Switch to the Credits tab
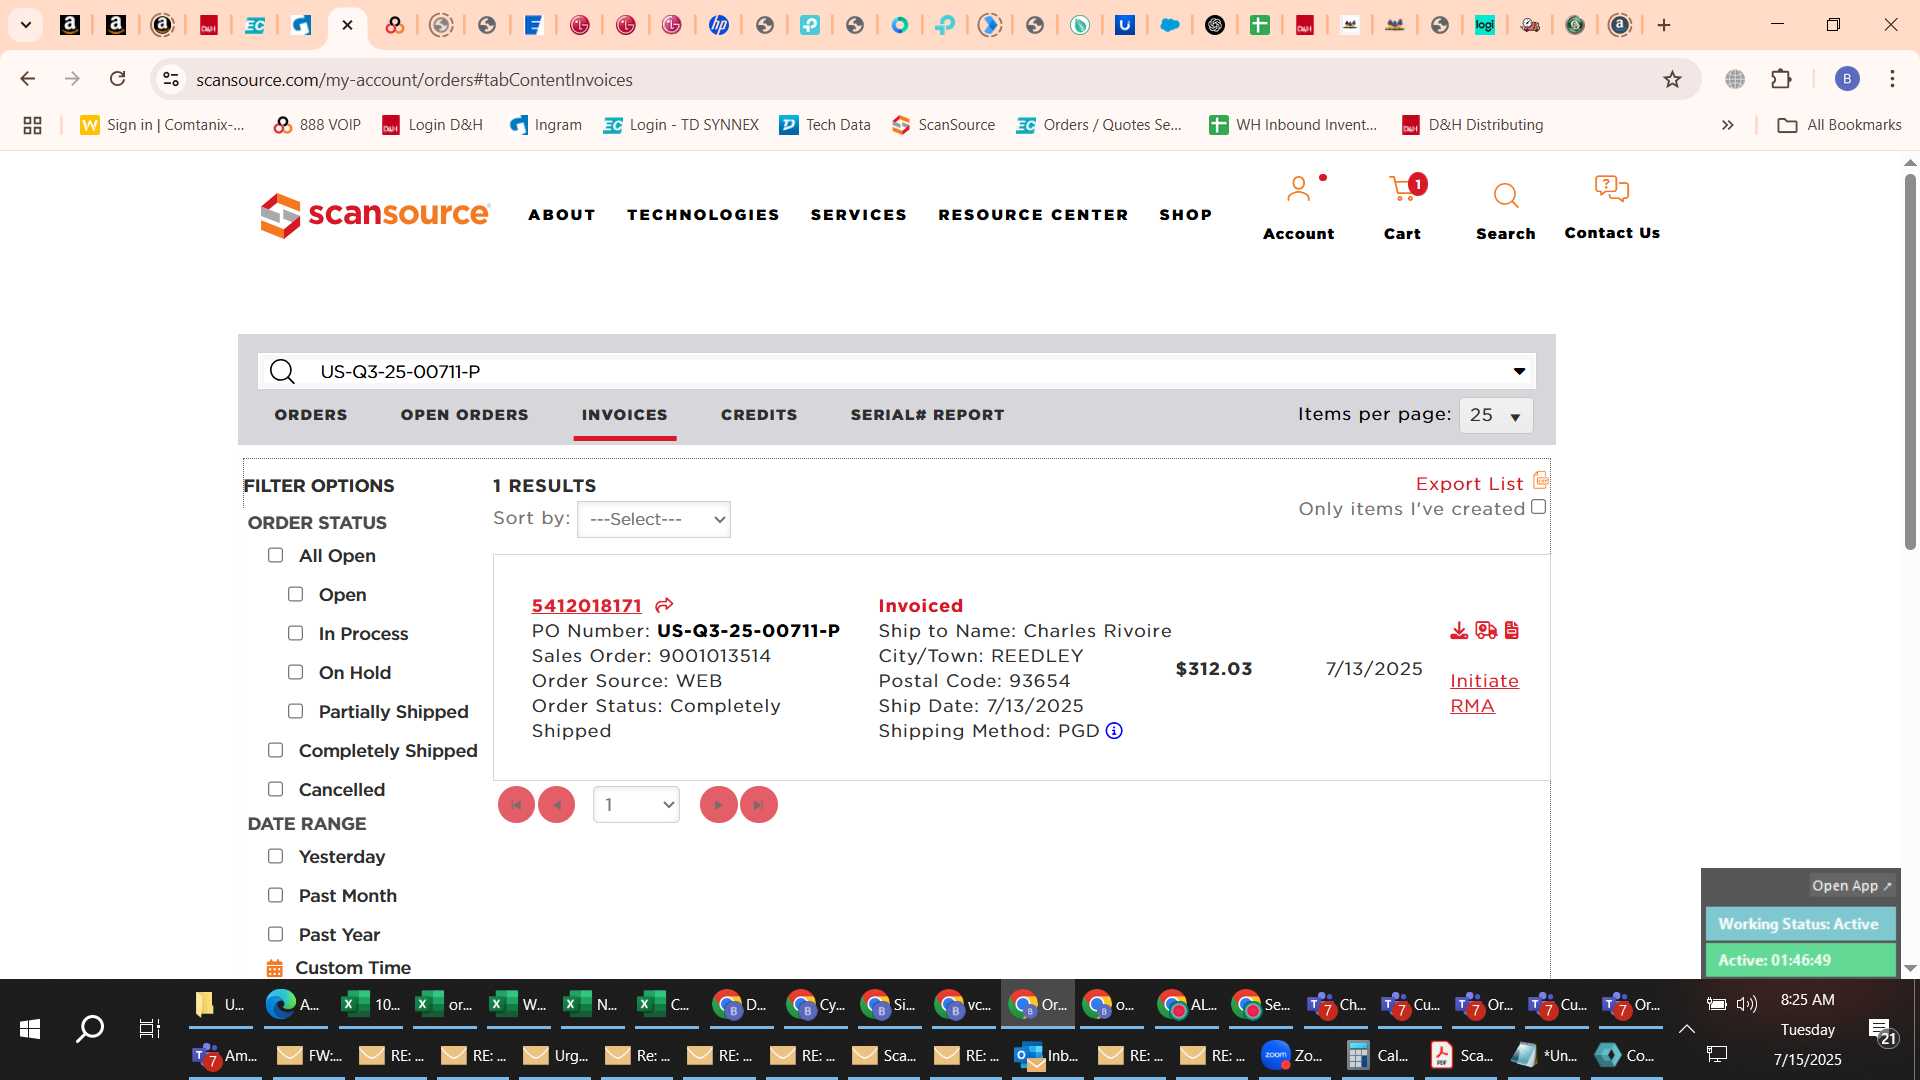Viewport: 1920px width, 1080px height. coord(759,415)
